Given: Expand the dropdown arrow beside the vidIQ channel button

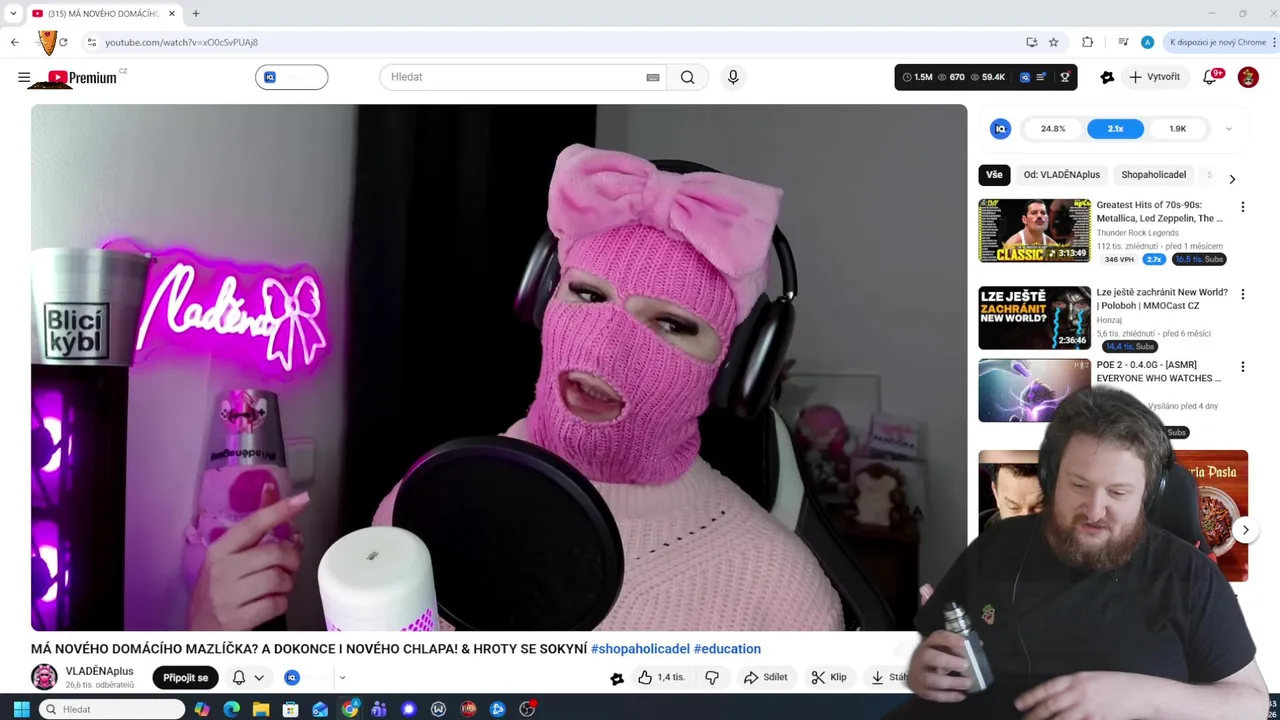Looking at the screenshot, I should [x=342, y=677].
